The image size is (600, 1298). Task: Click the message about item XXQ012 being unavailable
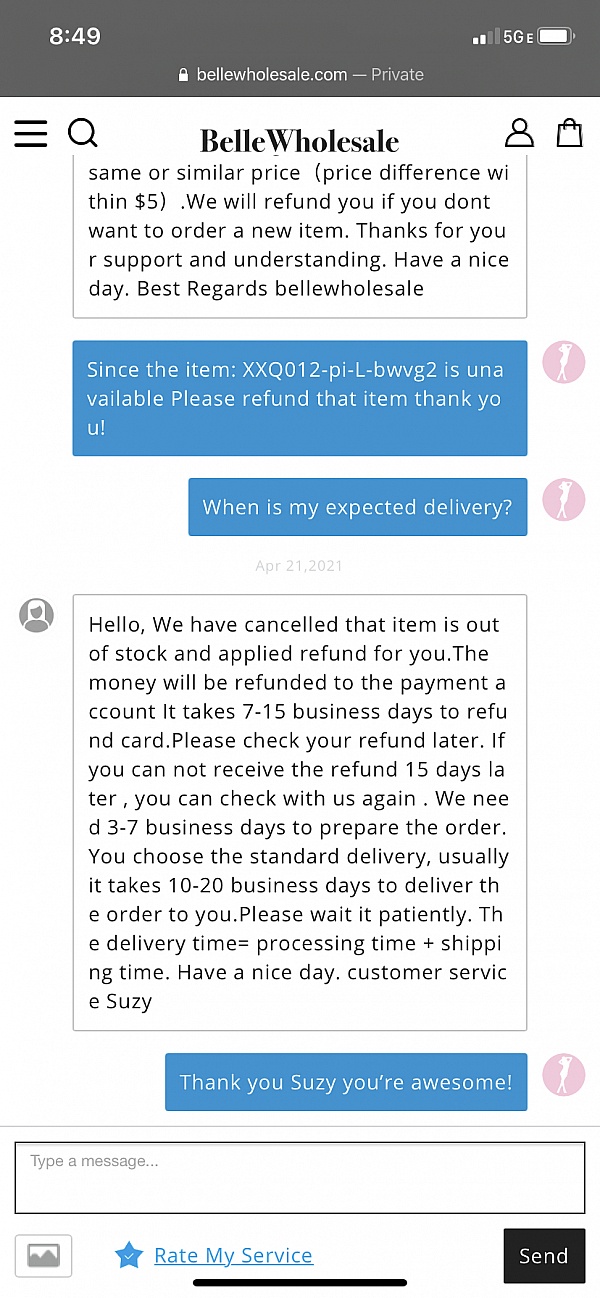[299, 398]
